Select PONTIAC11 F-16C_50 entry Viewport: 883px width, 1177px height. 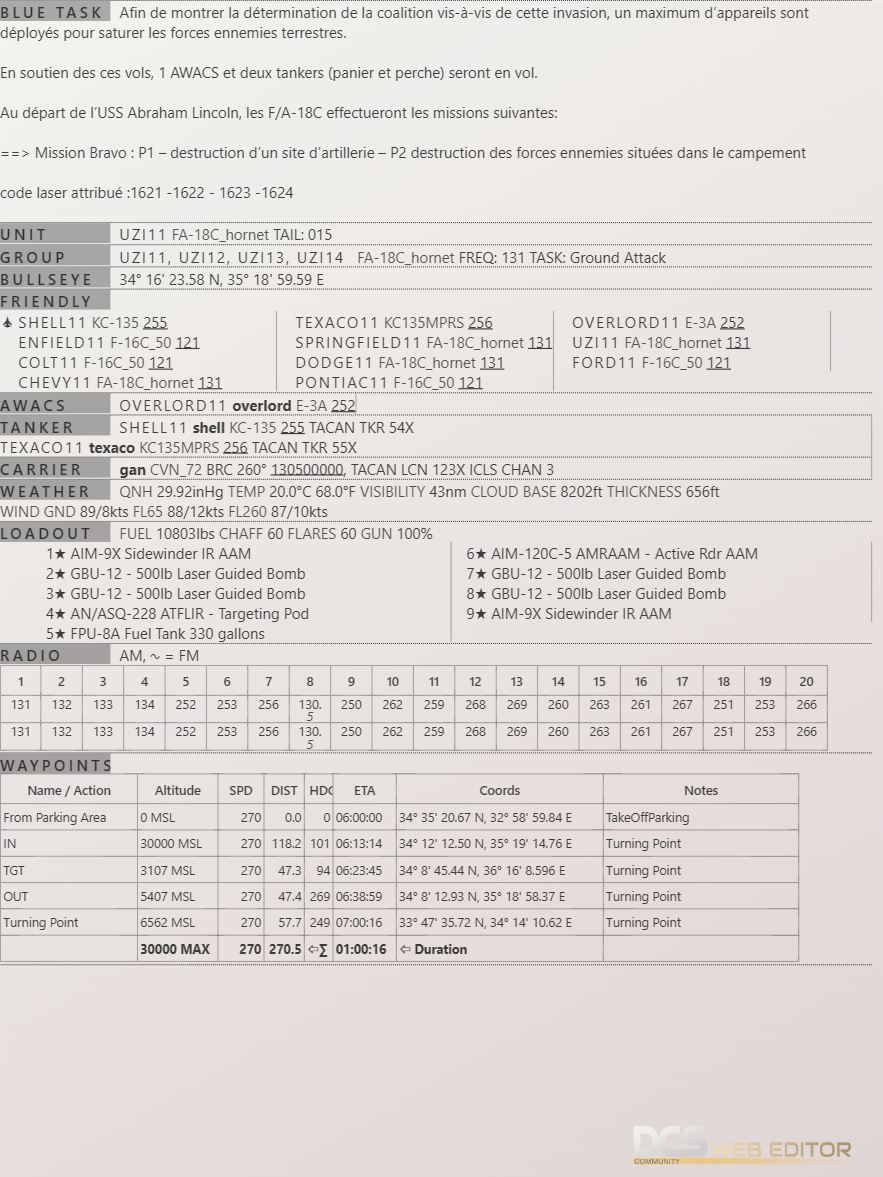click(389, 383)
